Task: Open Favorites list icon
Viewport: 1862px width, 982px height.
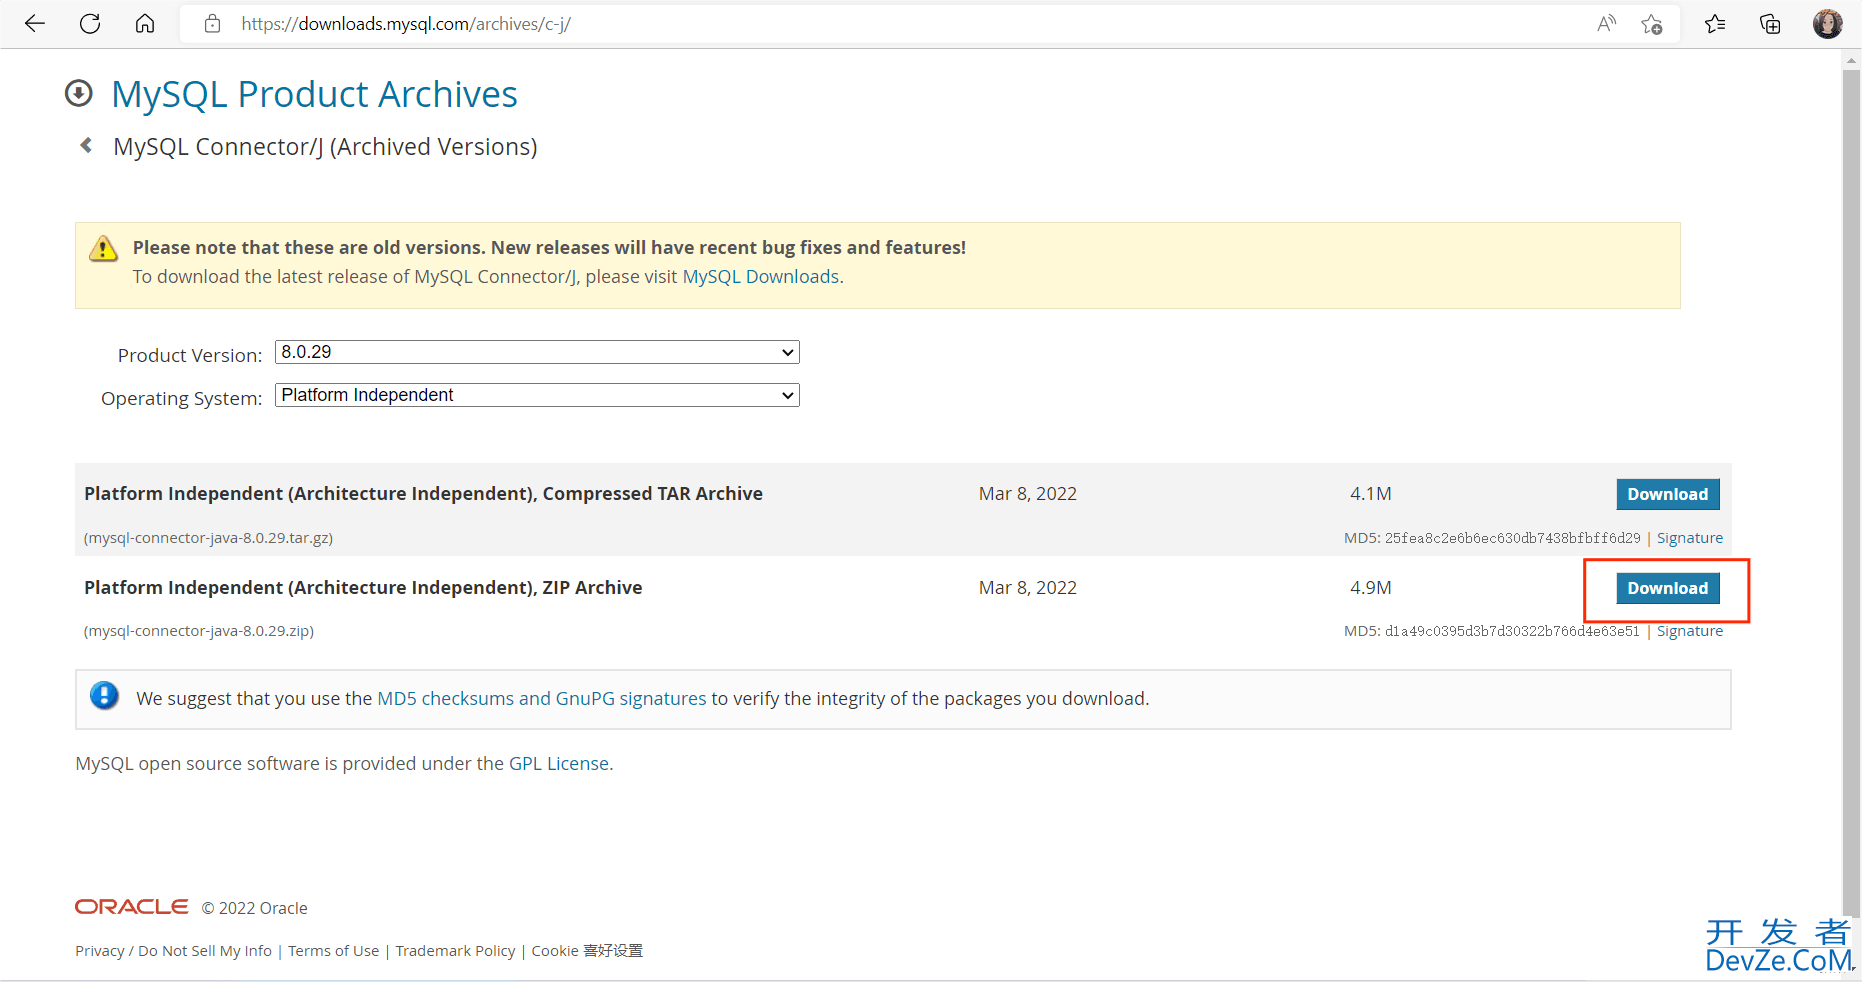Action: [x=1715, y=24]
